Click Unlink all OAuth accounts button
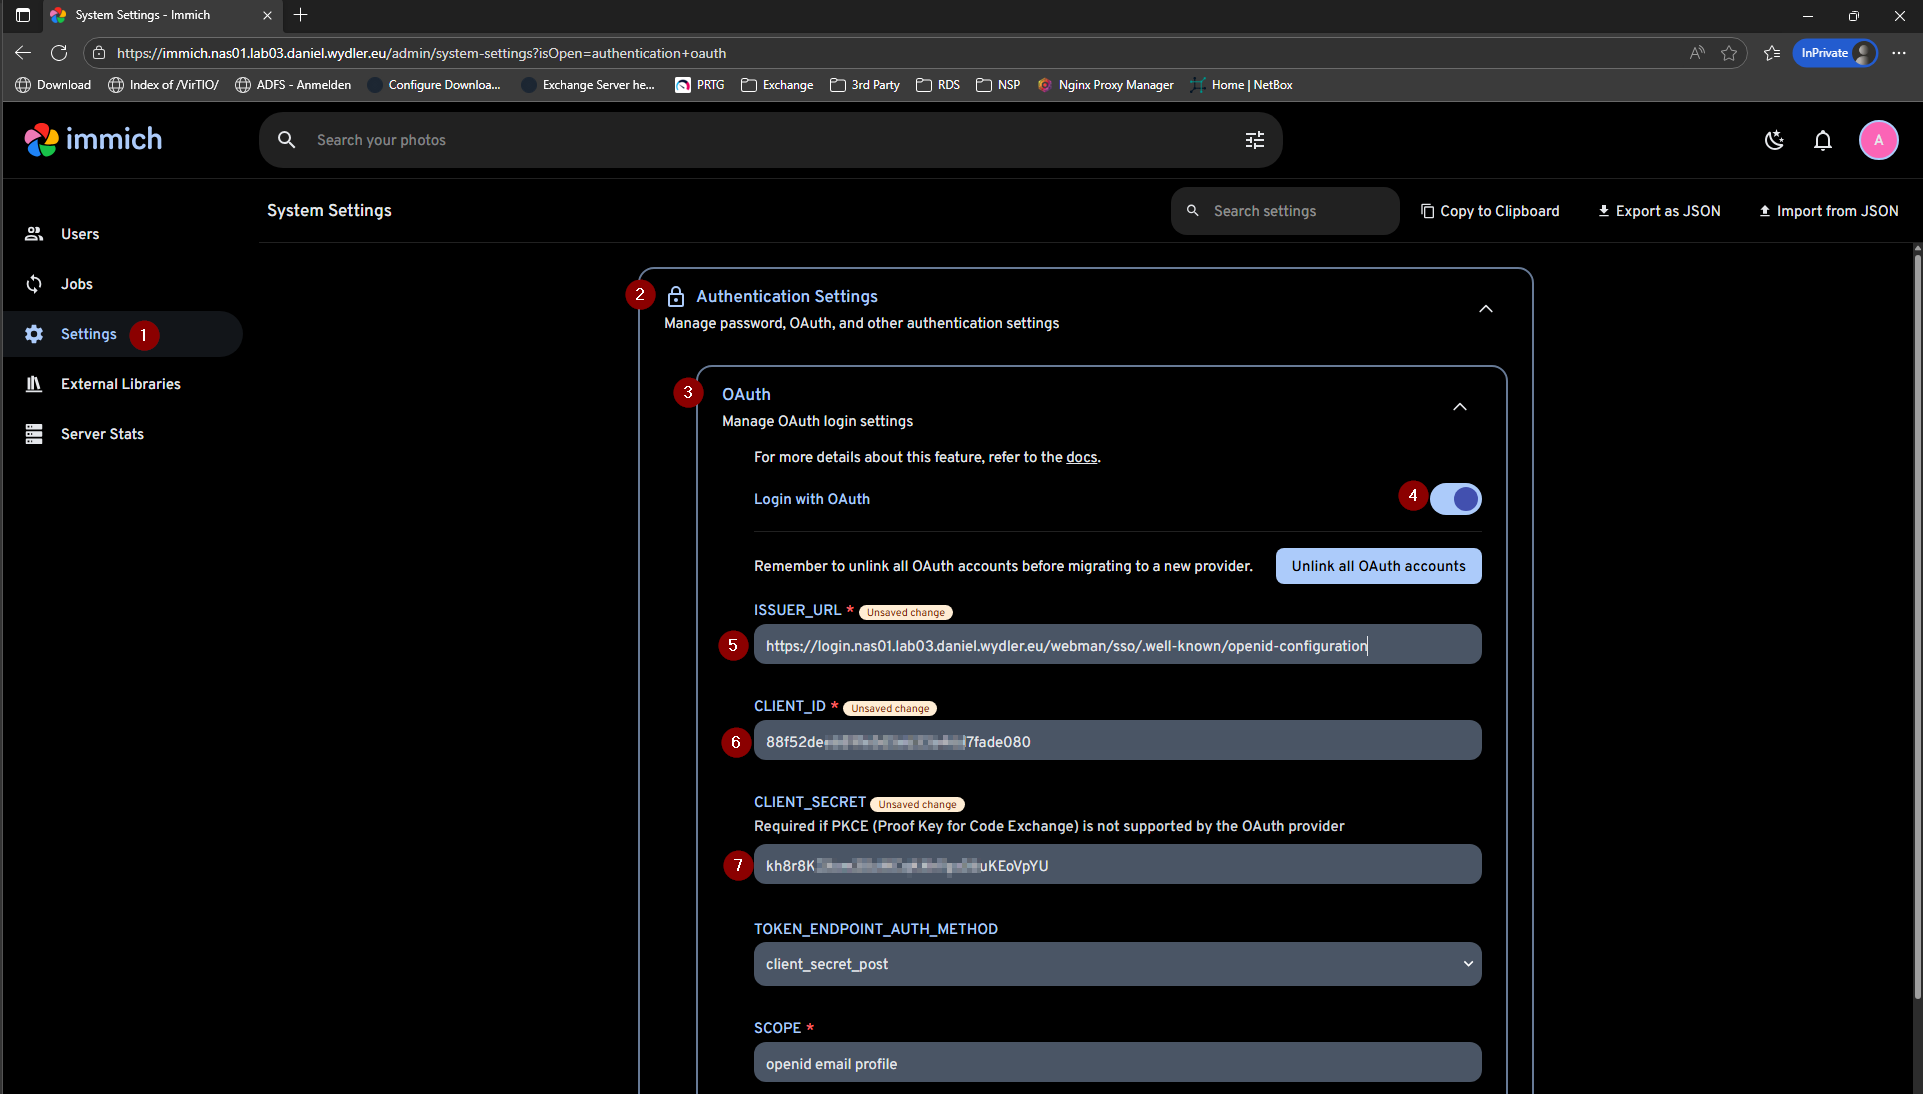Image resolution: width=1923 pixels, height=1094 pixels. (1378, 566)
